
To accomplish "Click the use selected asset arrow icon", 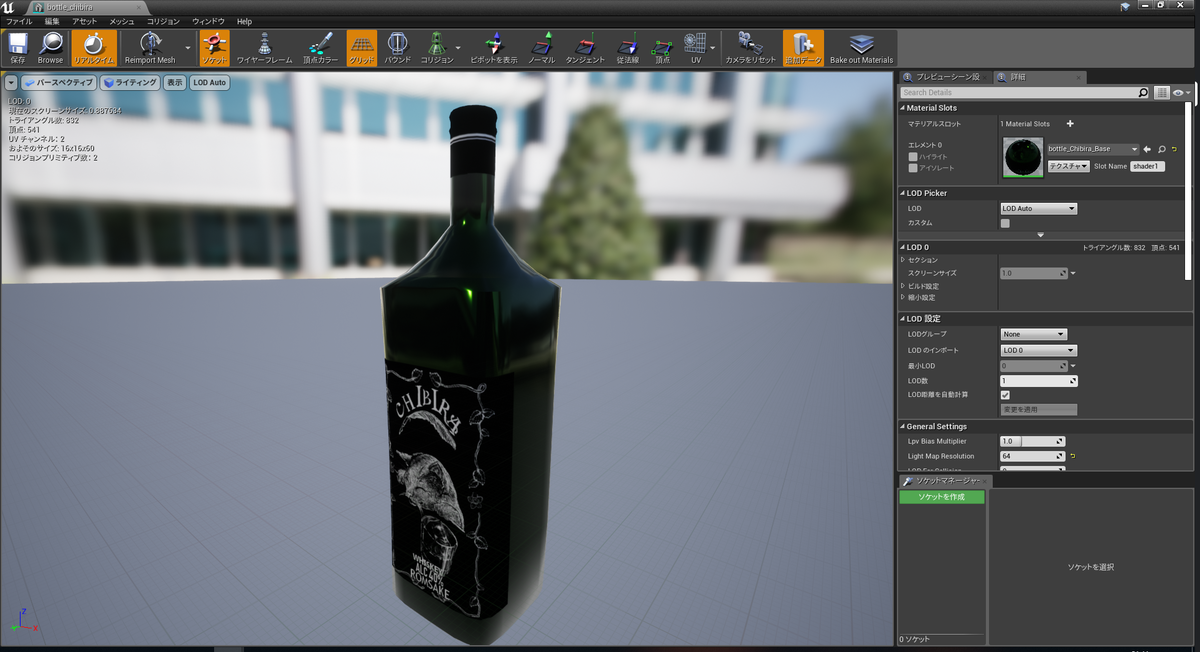I will 1148,149.
